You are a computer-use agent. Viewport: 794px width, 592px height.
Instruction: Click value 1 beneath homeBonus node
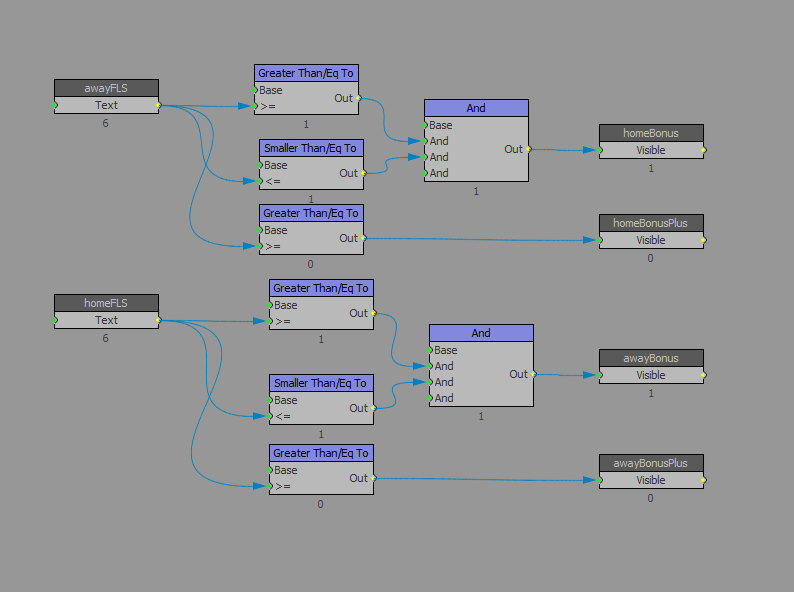(x=651, y=168)
